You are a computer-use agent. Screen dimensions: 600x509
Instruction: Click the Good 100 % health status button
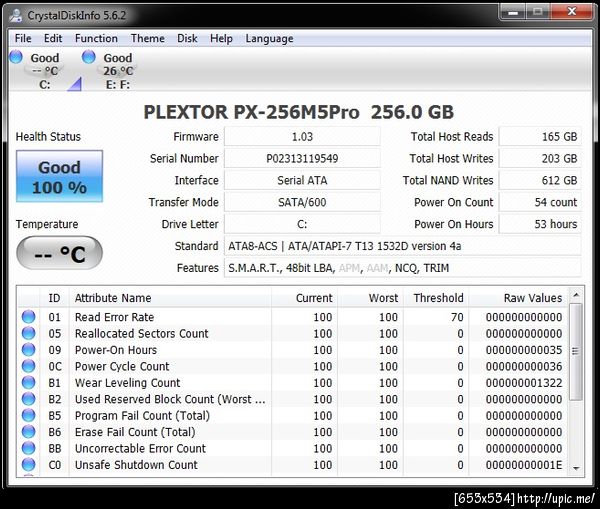(59, 176)
